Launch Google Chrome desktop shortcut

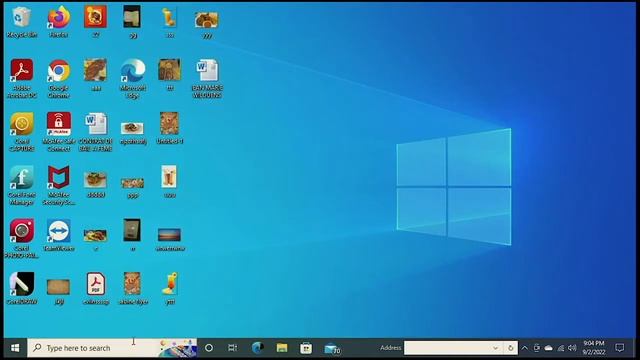click(58, 78)
